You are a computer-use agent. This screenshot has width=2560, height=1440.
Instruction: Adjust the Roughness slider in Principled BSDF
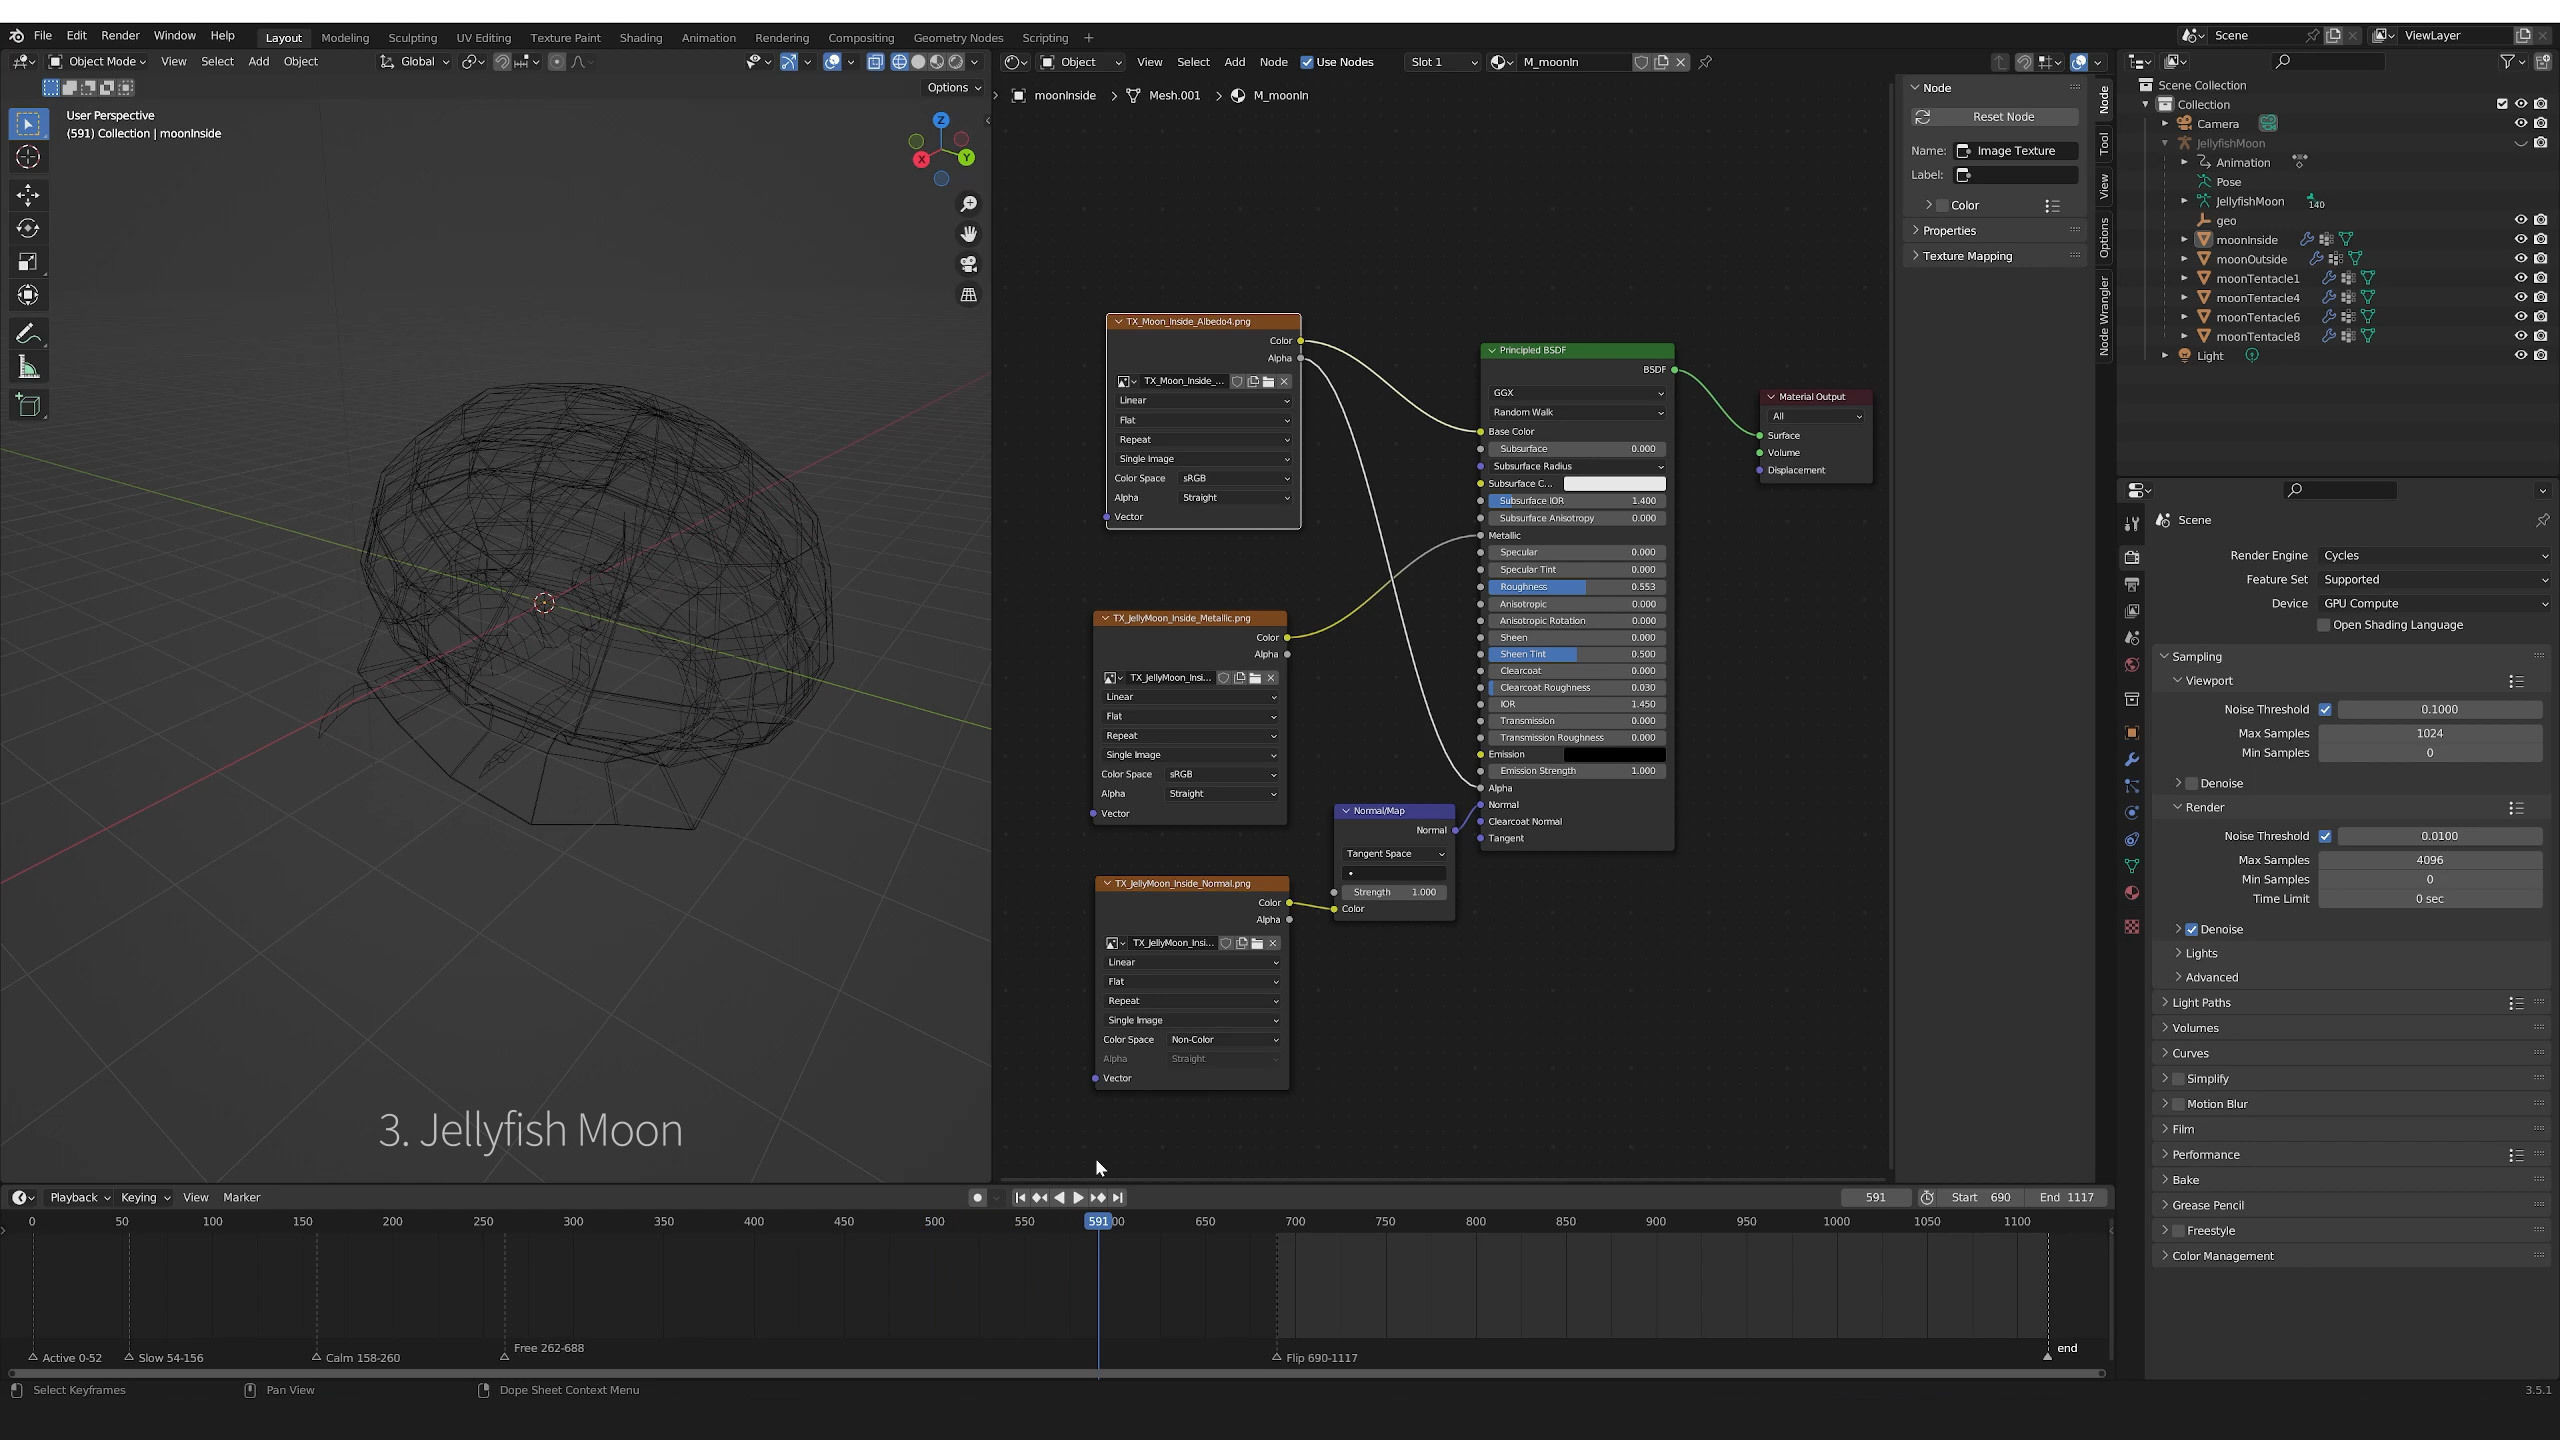[x=1576, y=587]
